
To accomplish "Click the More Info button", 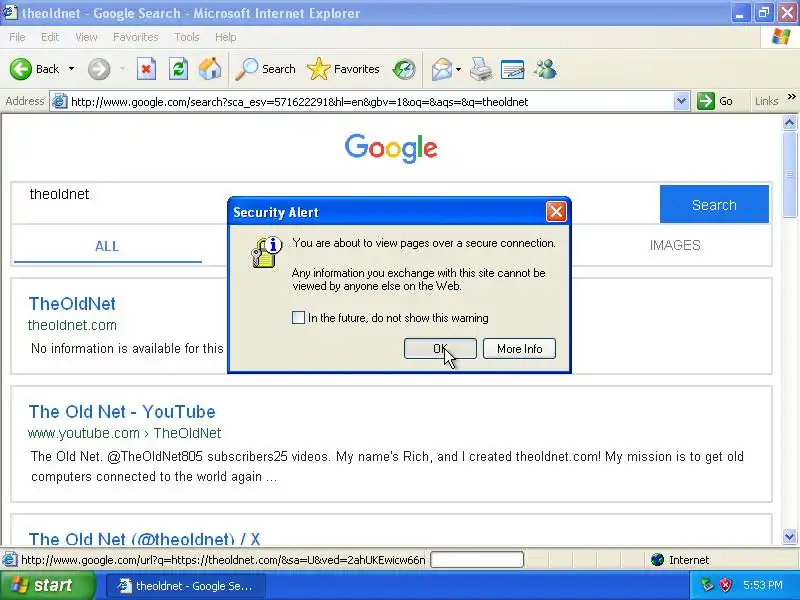I will pyautogui.click(x=519, y=348).
